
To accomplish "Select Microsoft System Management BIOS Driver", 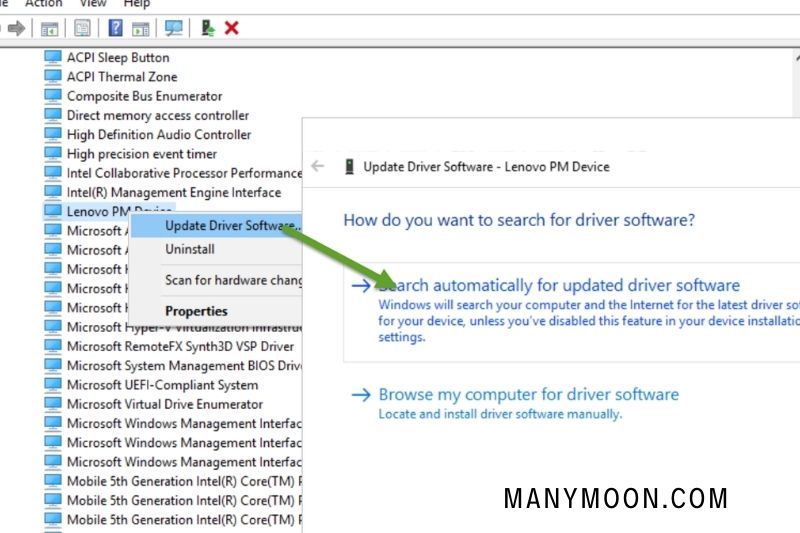I will click(x=184, y=366).
